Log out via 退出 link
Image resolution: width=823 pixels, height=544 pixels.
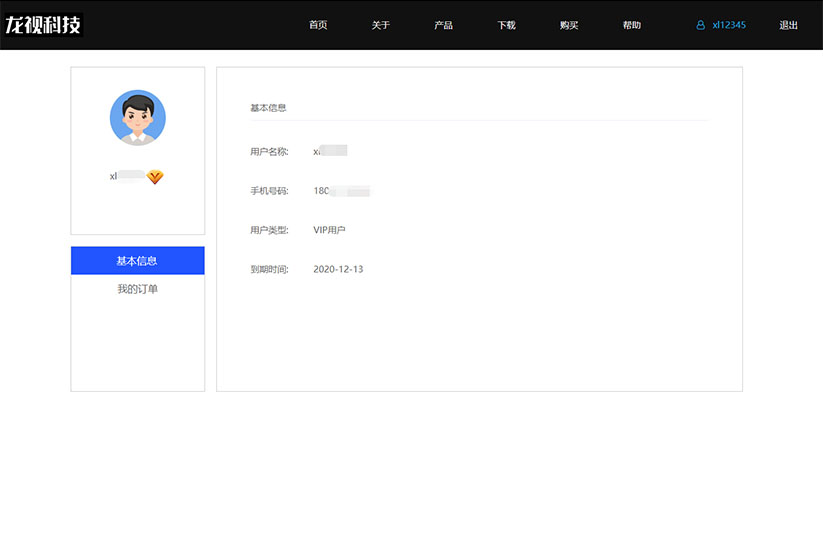(x=788, y=25)
